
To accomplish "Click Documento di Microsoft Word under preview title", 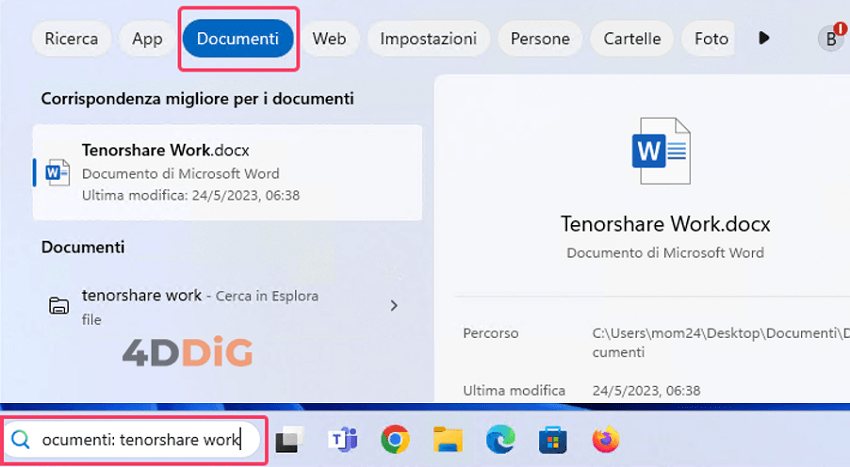I will point(665,253).
